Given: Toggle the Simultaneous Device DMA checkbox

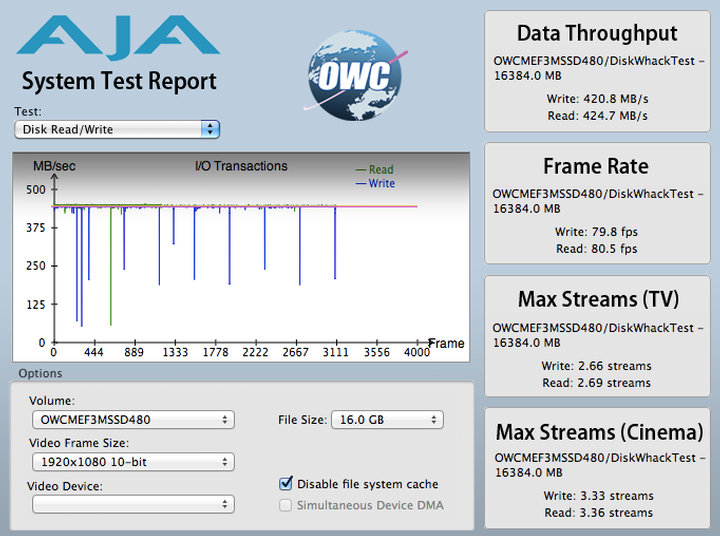Looking at the screenshot, I should tap(288, 505).
